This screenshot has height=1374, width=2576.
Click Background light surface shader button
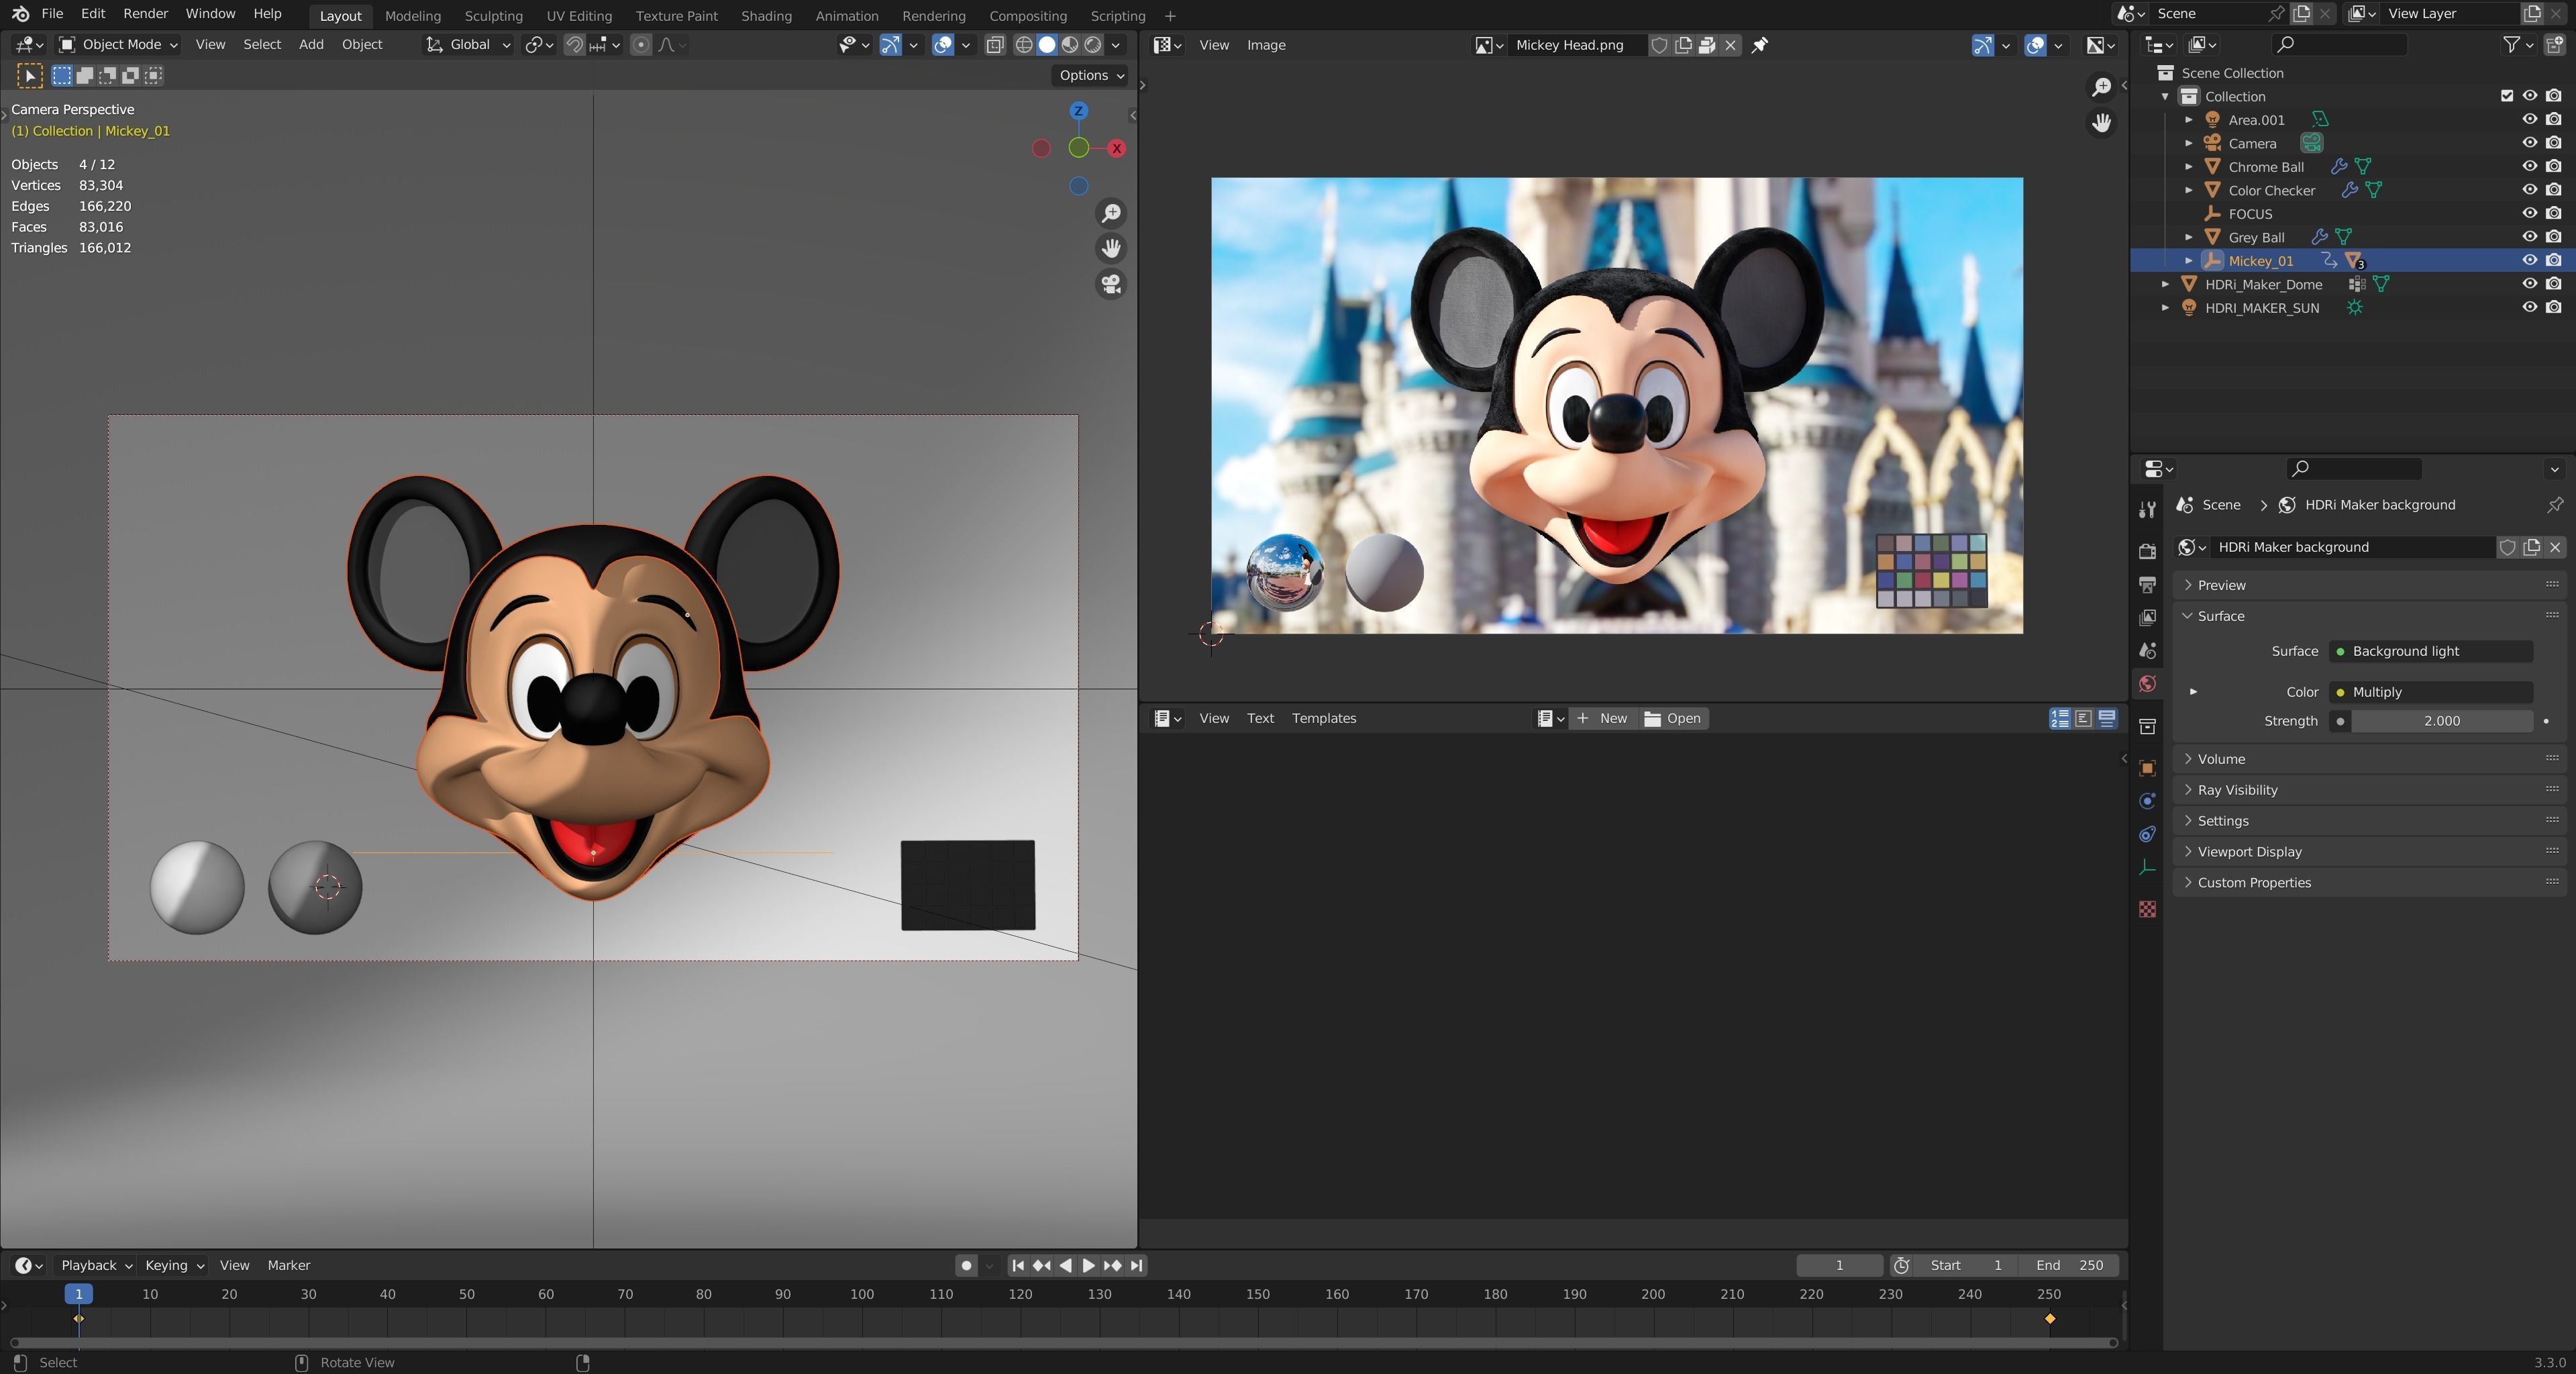pos(2431,651)
